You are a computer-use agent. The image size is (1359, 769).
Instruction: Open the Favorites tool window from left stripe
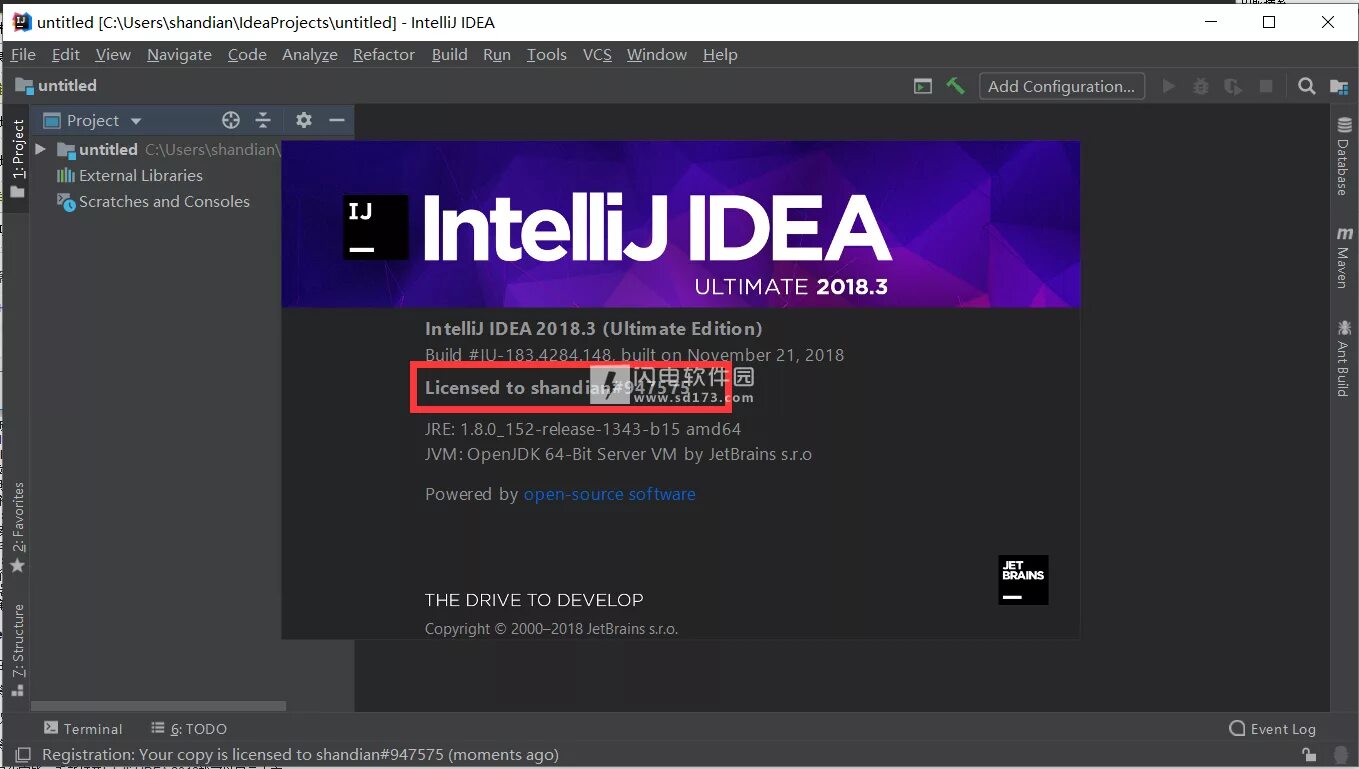tap(17, 515)
